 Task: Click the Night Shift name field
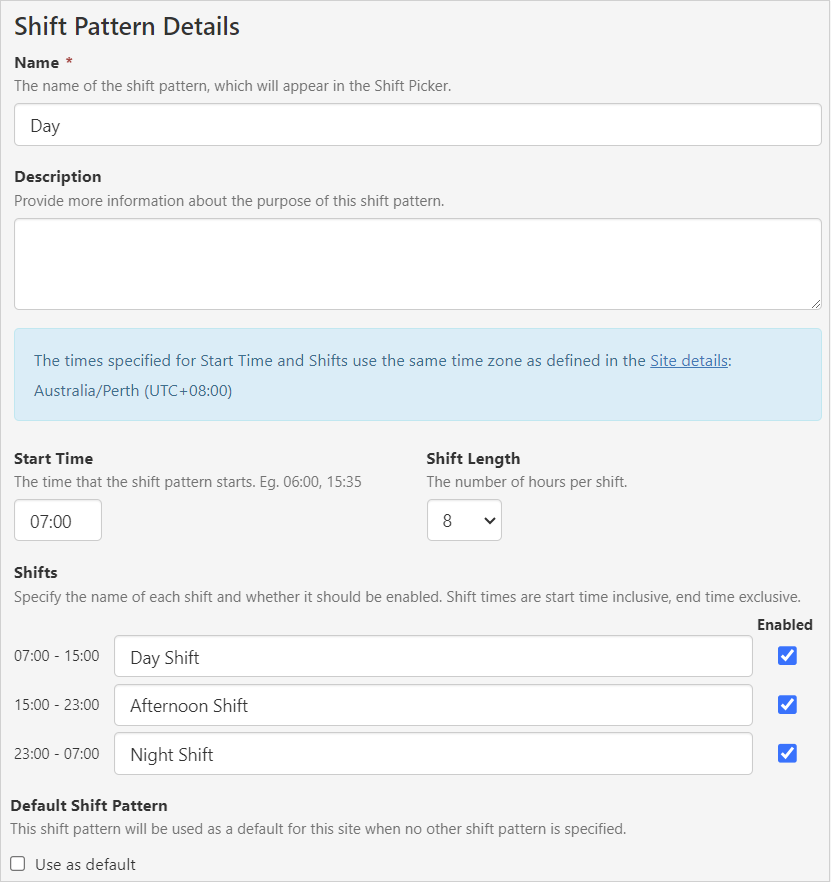tap(433, 754)
